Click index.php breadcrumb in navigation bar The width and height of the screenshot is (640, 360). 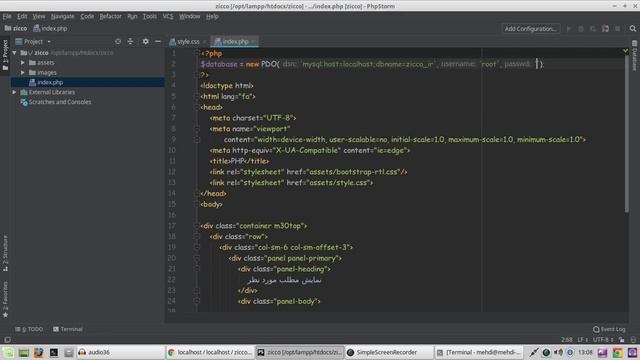[50, 29]
